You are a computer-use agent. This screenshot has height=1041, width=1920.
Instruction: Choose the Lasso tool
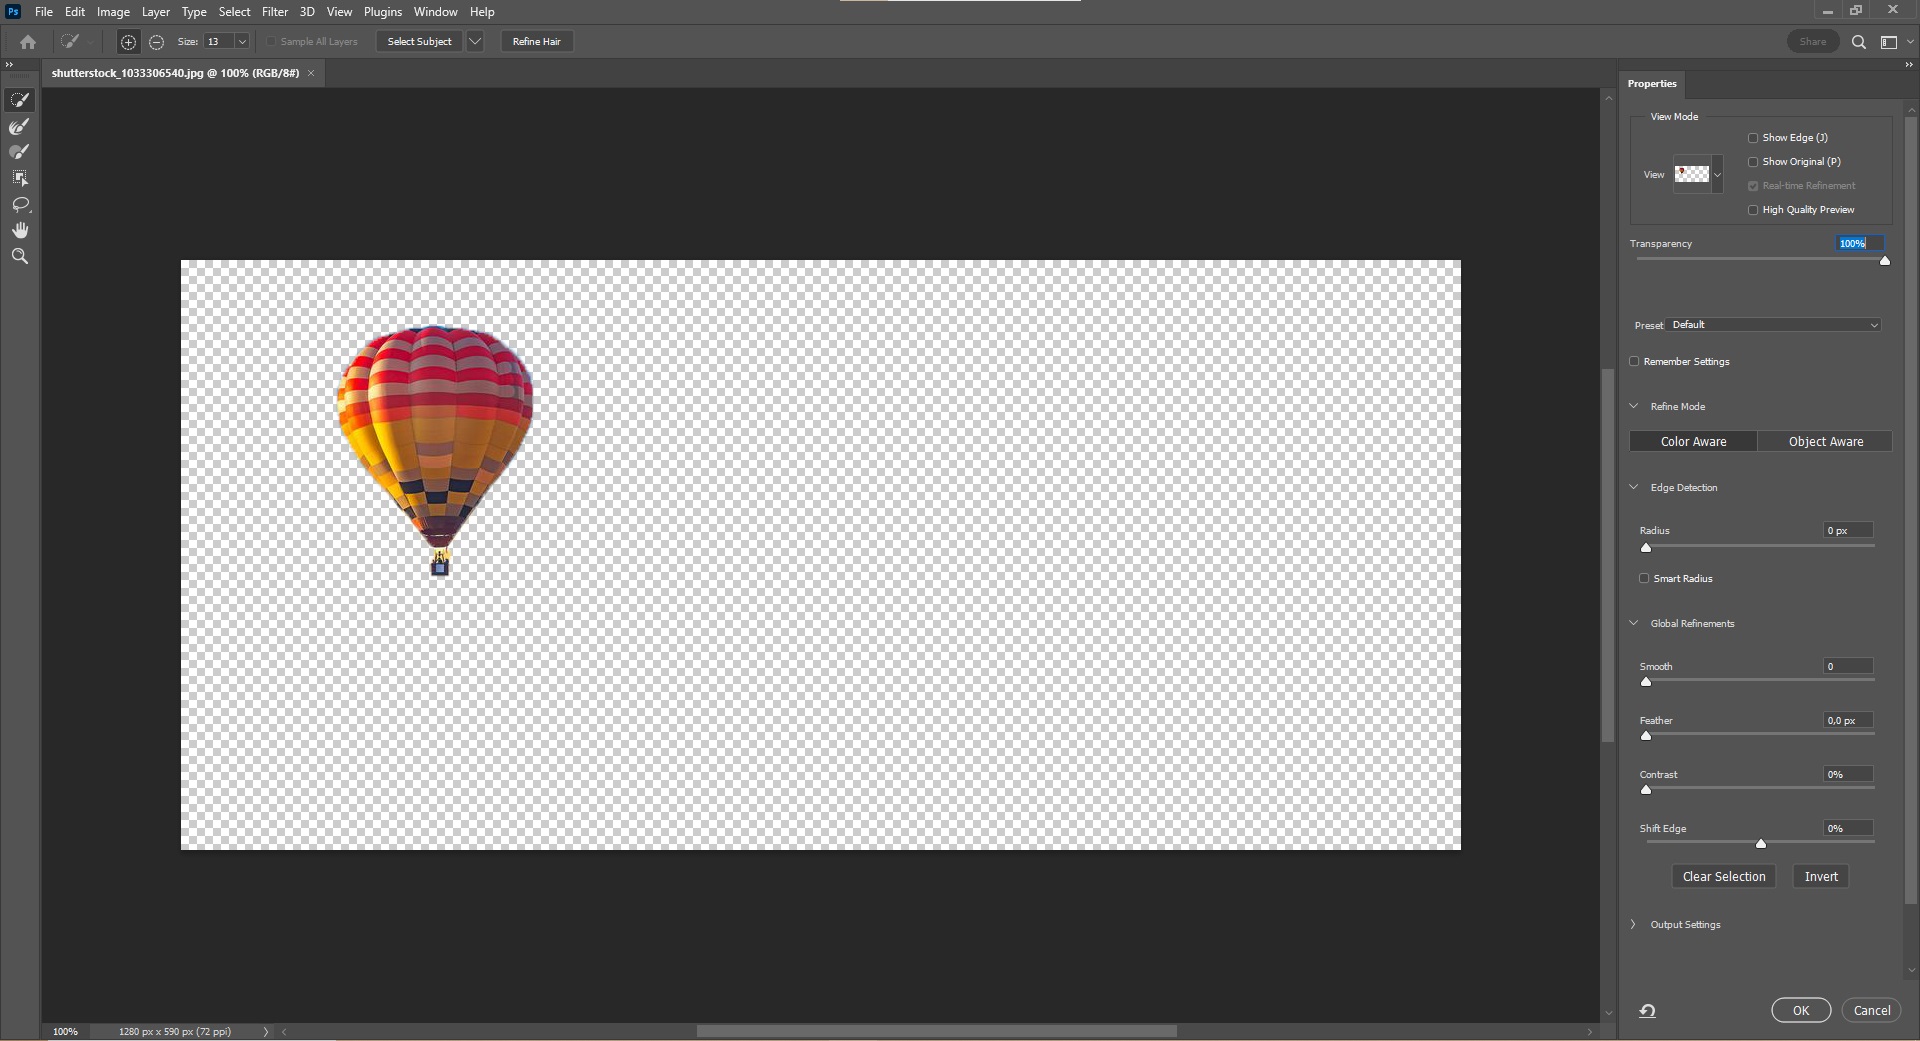click(x=20, y=204)
